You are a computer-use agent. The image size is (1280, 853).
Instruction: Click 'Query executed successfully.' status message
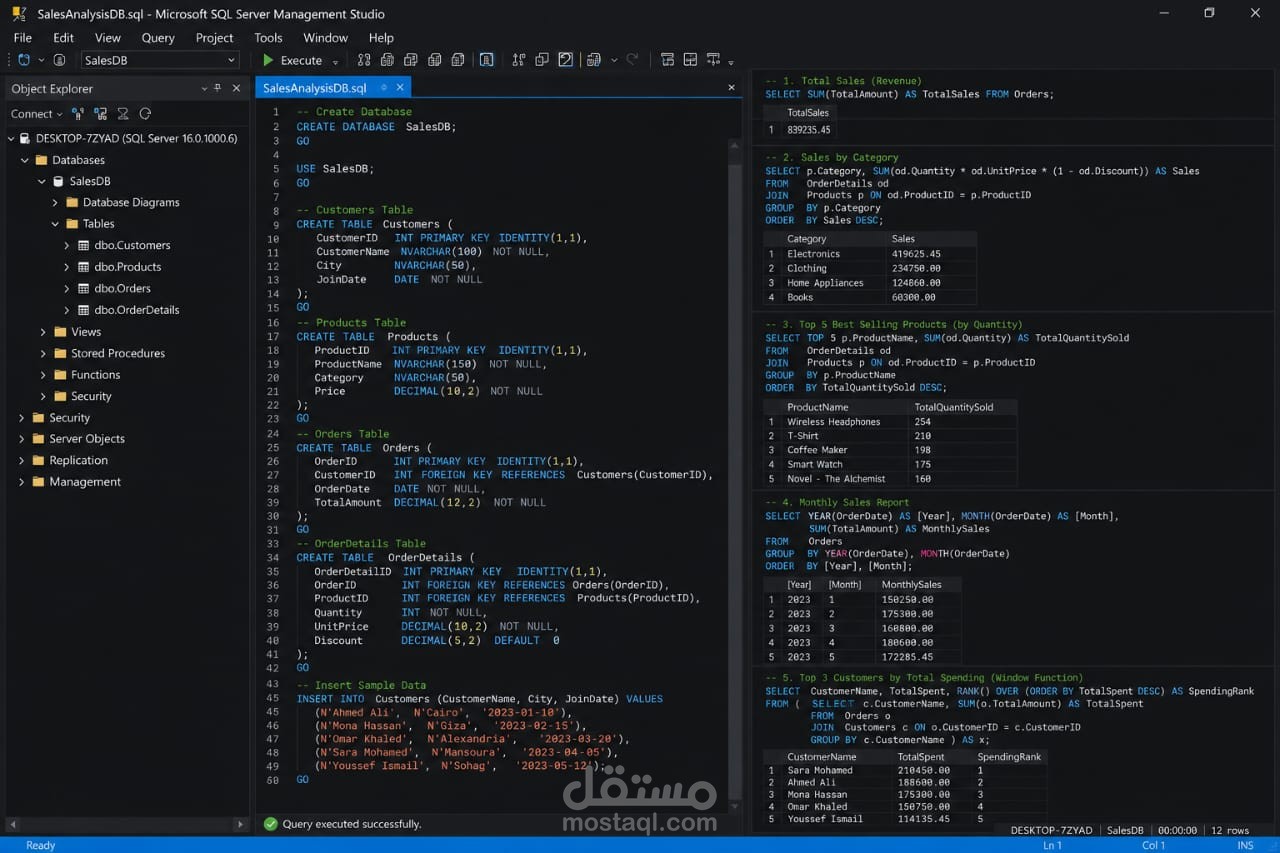pos(351,824)
